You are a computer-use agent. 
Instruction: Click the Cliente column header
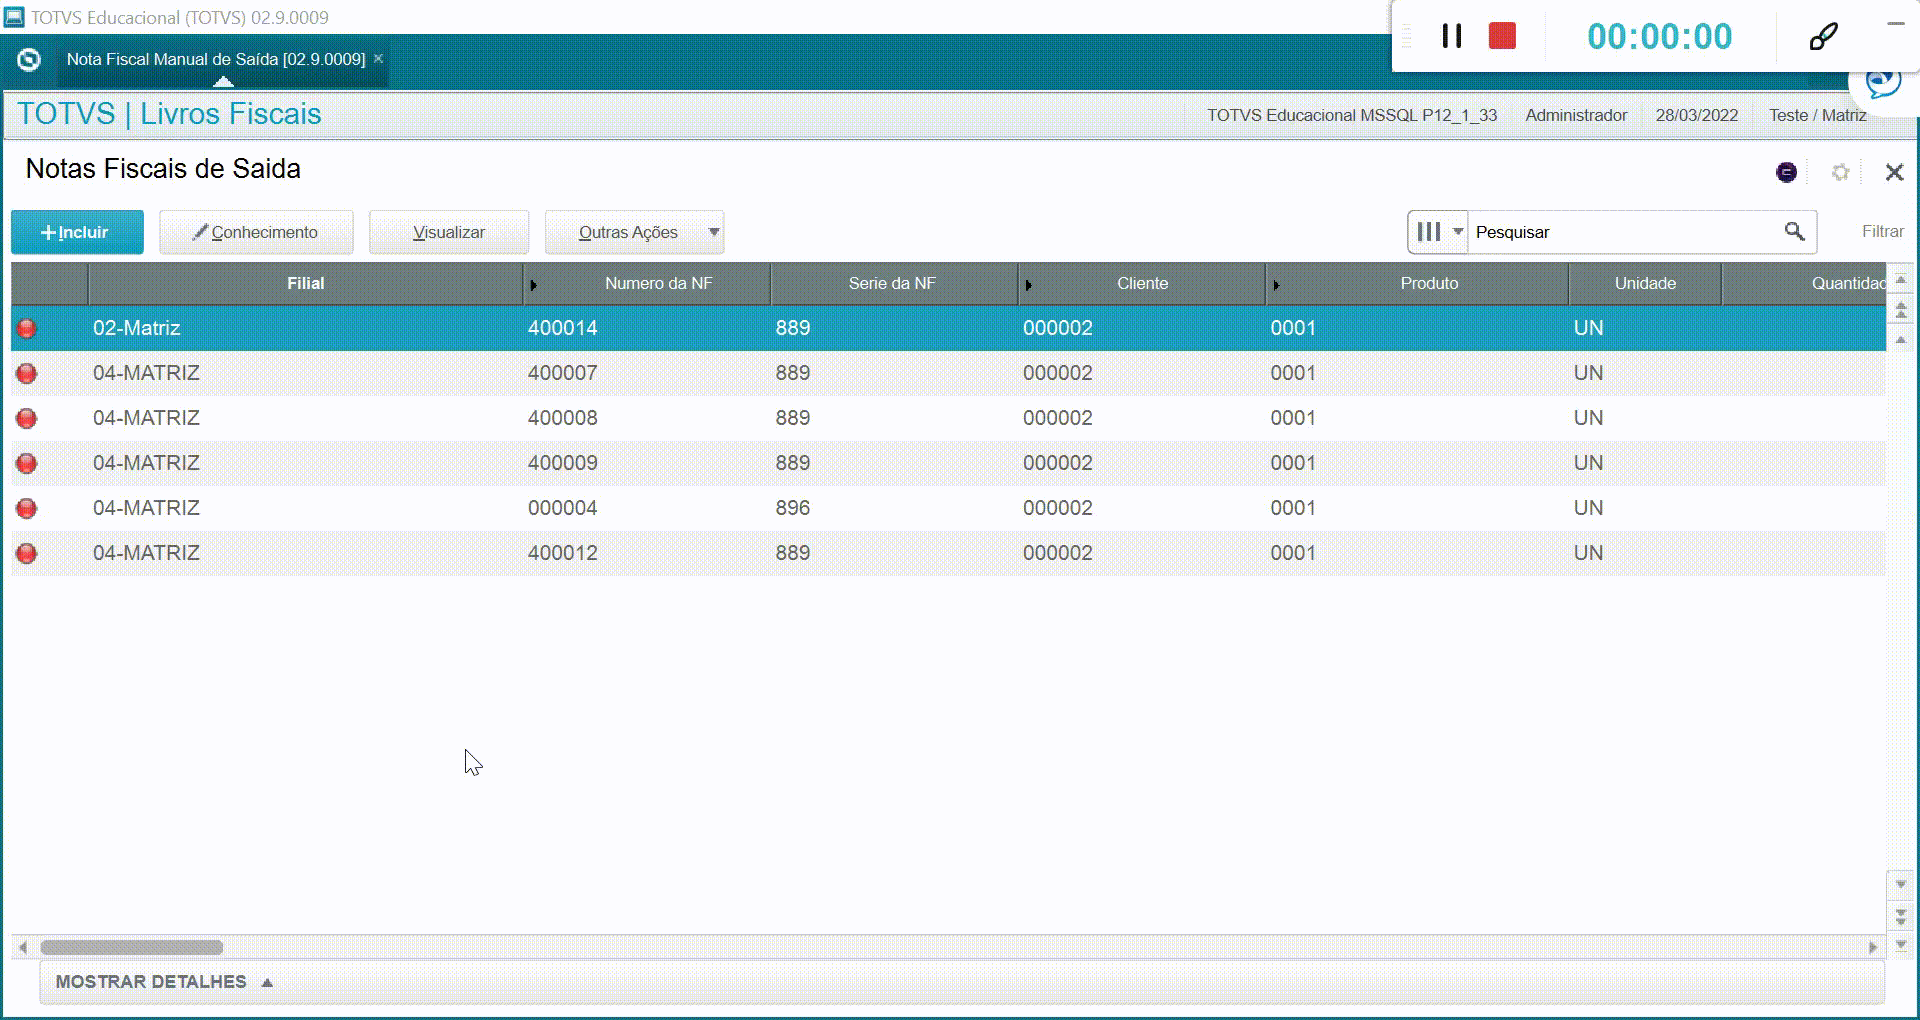[x=1142, y=283]
